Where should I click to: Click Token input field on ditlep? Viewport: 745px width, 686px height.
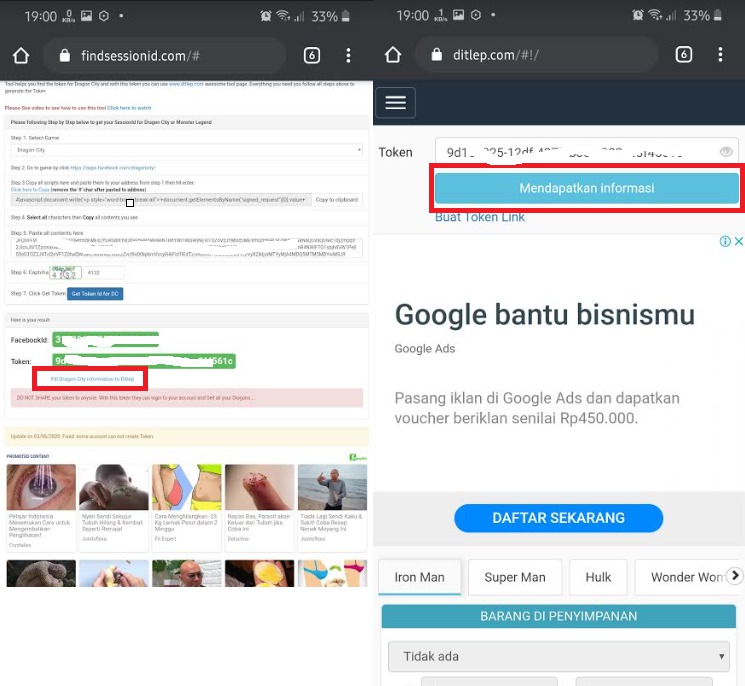pyautogui.click(x=587, y=152)
